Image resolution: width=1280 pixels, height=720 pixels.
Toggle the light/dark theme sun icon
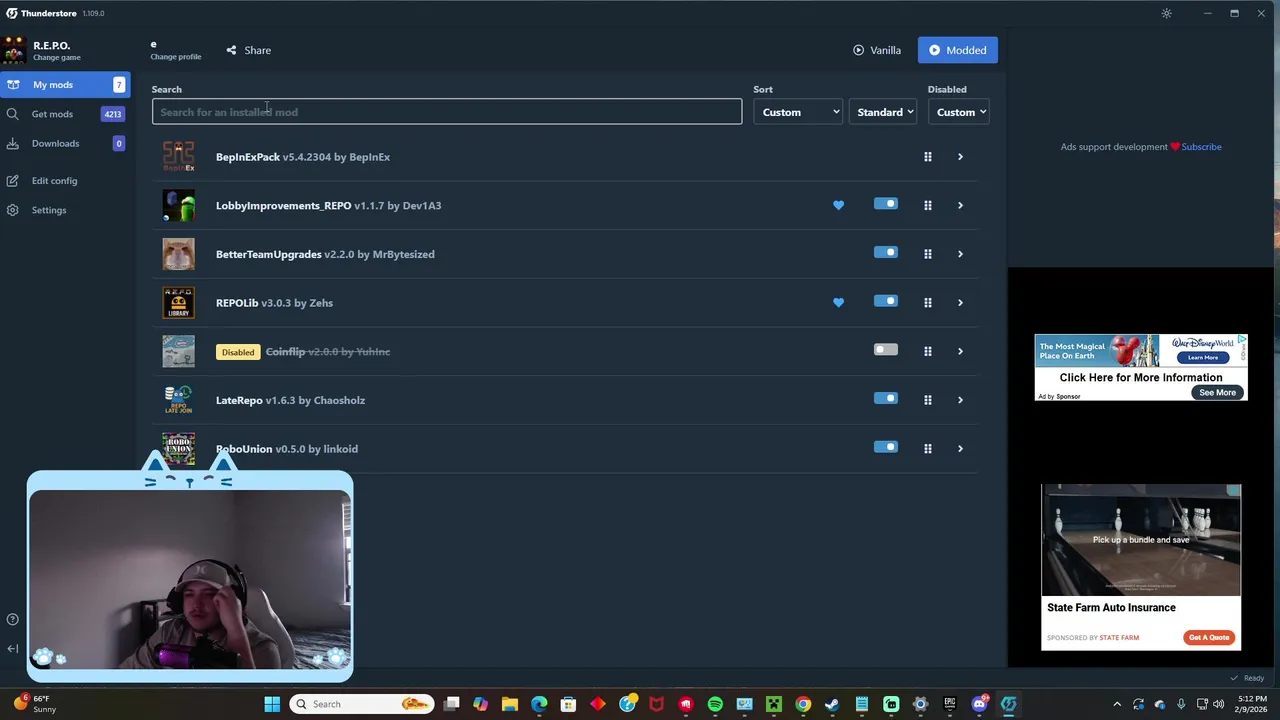1166,13
